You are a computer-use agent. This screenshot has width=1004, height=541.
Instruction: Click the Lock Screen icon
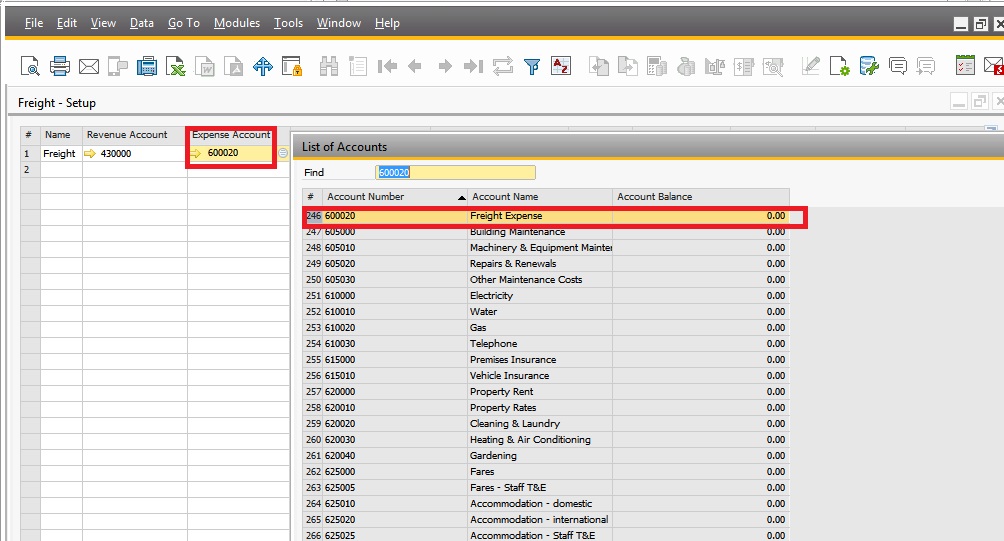click(x=292, y=66)
